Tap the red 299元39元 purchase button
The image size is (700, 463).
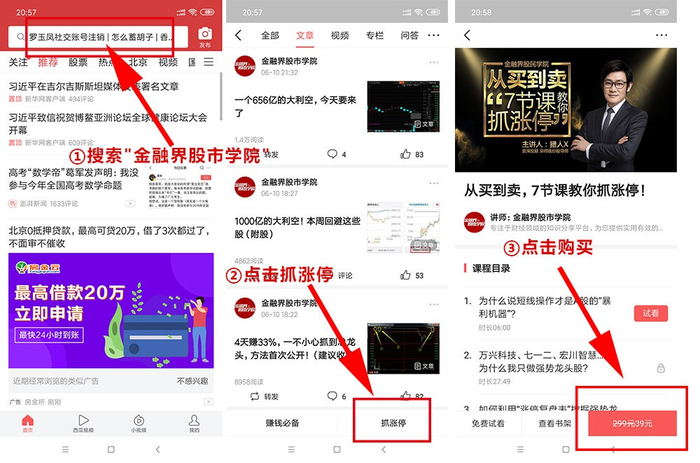pos(632,423)
